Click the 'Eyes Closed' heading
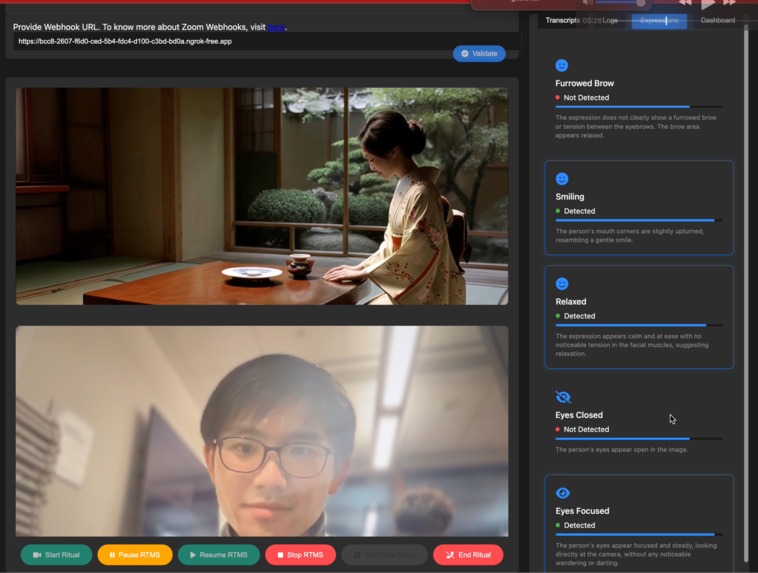The height and width of the screenshot is (573, 758). (579, 415)
